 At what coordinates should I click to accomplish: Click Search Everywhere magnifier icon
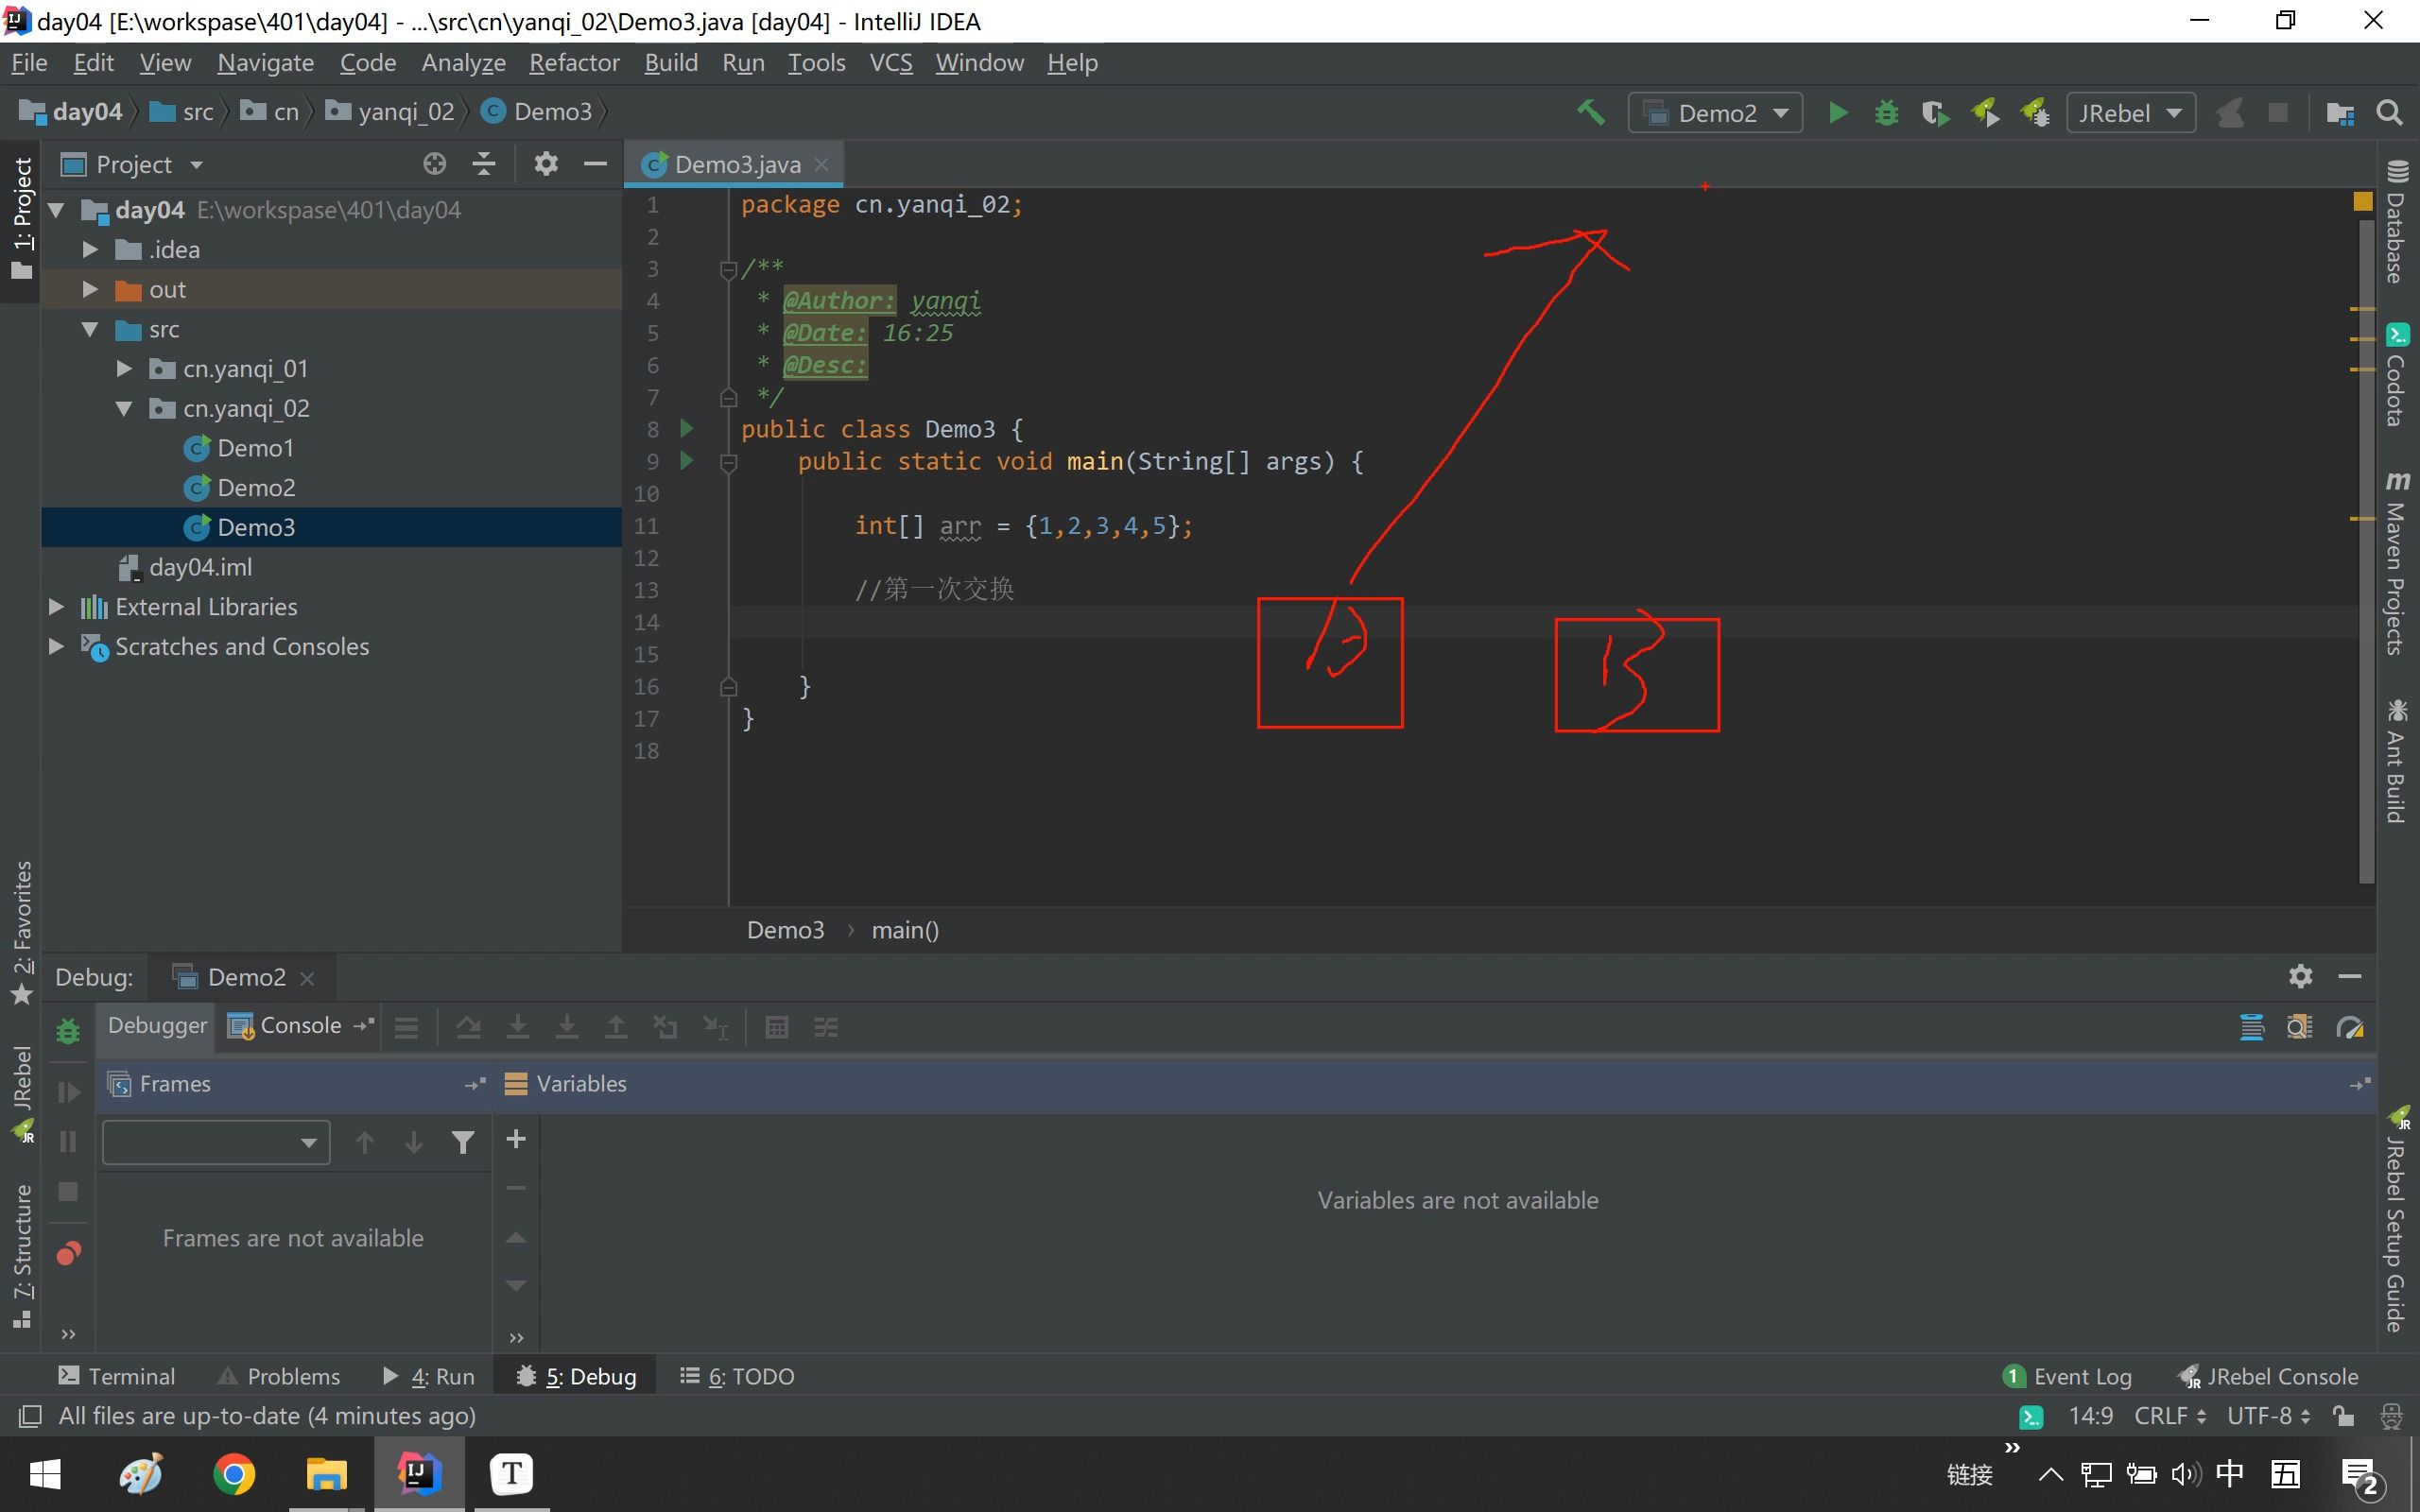tap(2389, 112)
